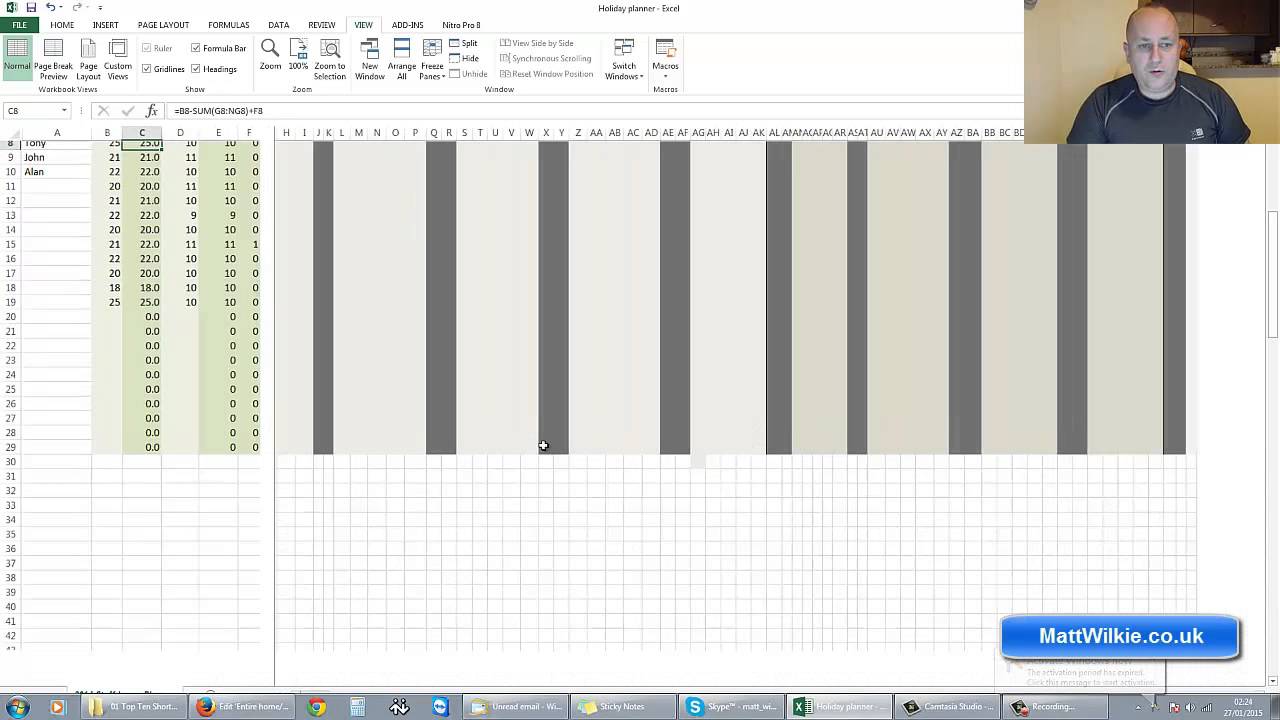Screen dimensions: 1280x720
Task: Open the Windows Start button
Action: (17, 707)
